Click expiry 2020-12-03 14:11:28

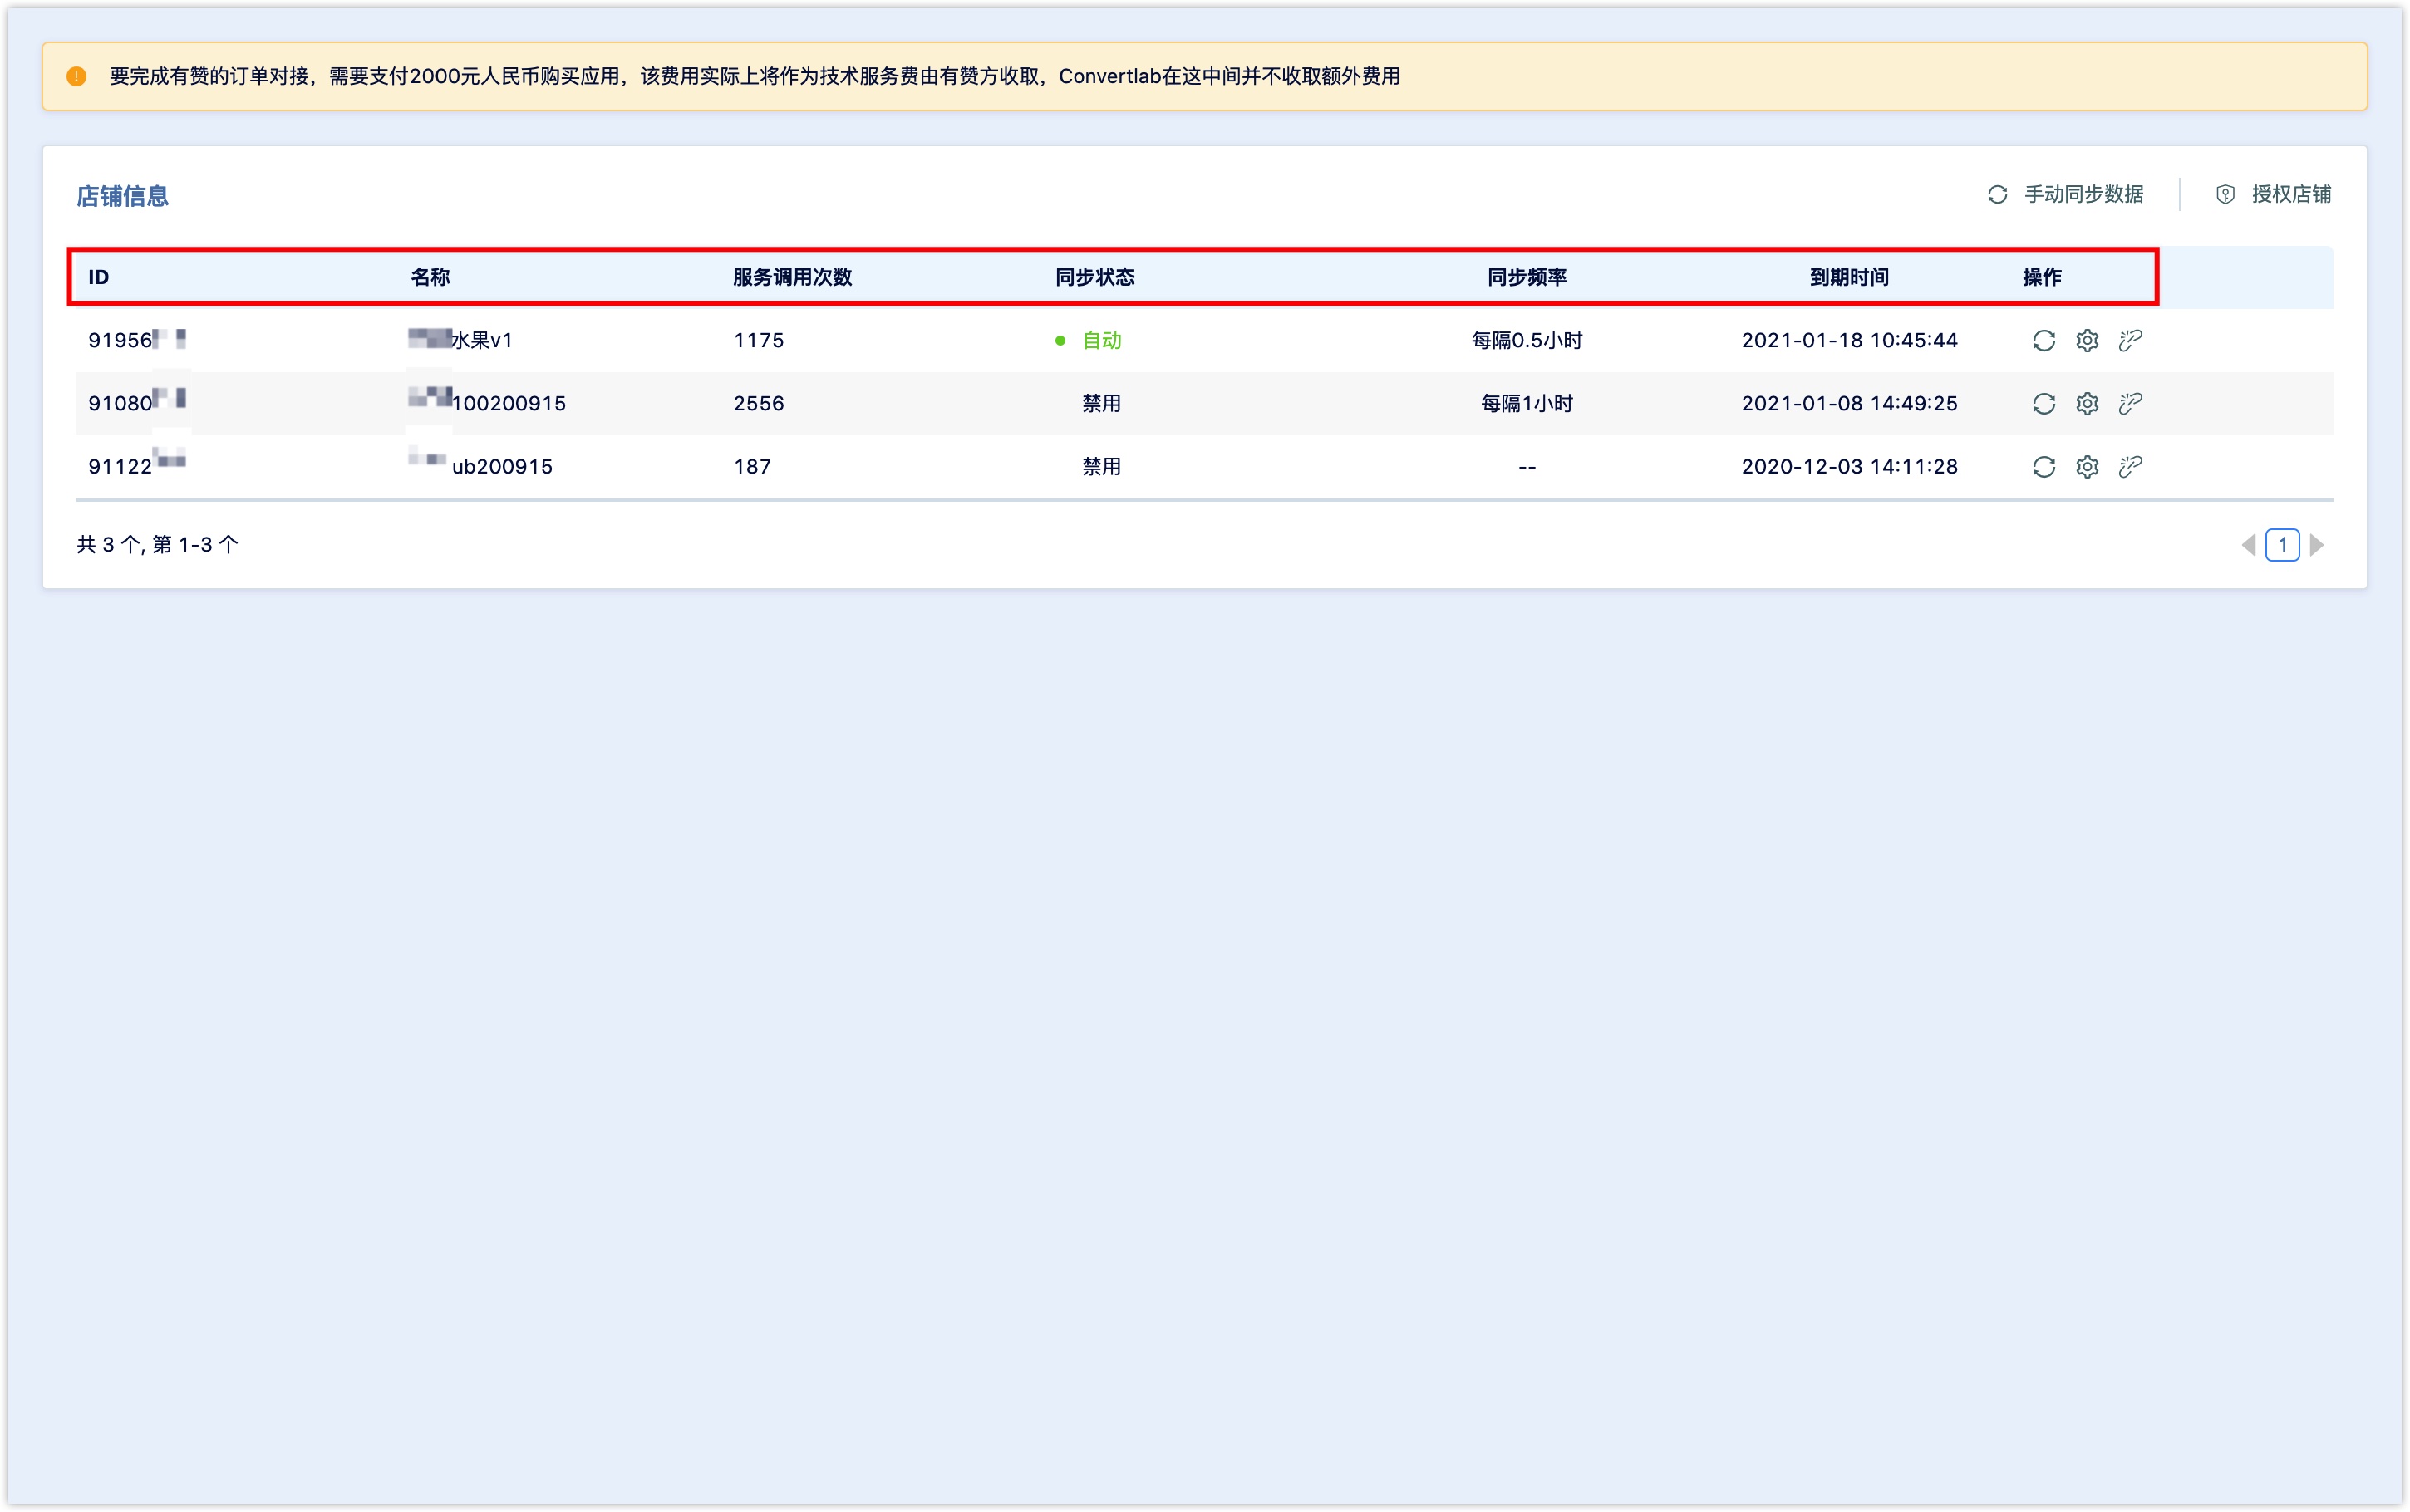point(1849,466)
